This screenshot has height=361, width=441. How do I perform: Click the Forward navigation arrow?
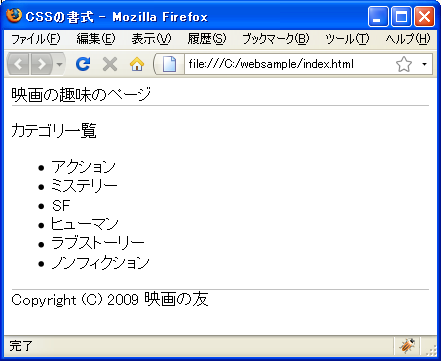click(x=42, y=64)
